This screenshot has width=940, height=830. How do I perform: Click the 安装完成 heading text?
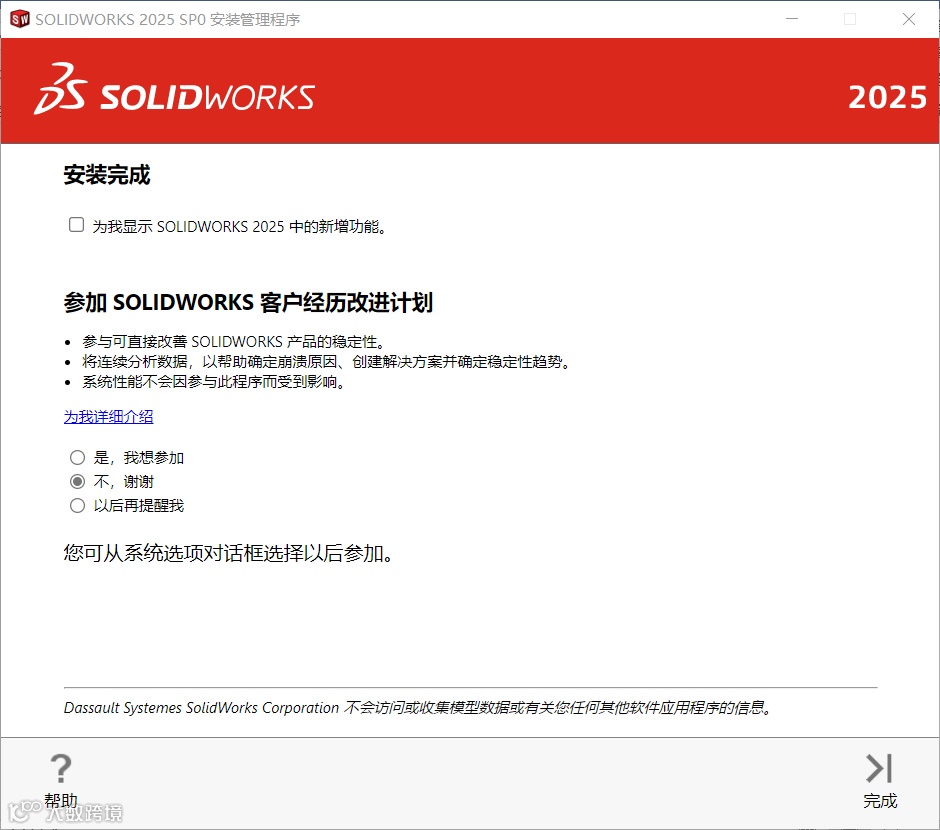[107, 175]
